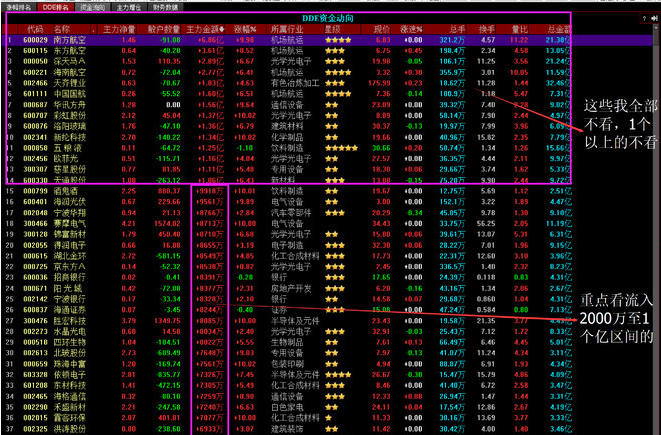Select stock 禾盛新材
This screenshot has width=661, height=435.
click(x=70, y=407)
